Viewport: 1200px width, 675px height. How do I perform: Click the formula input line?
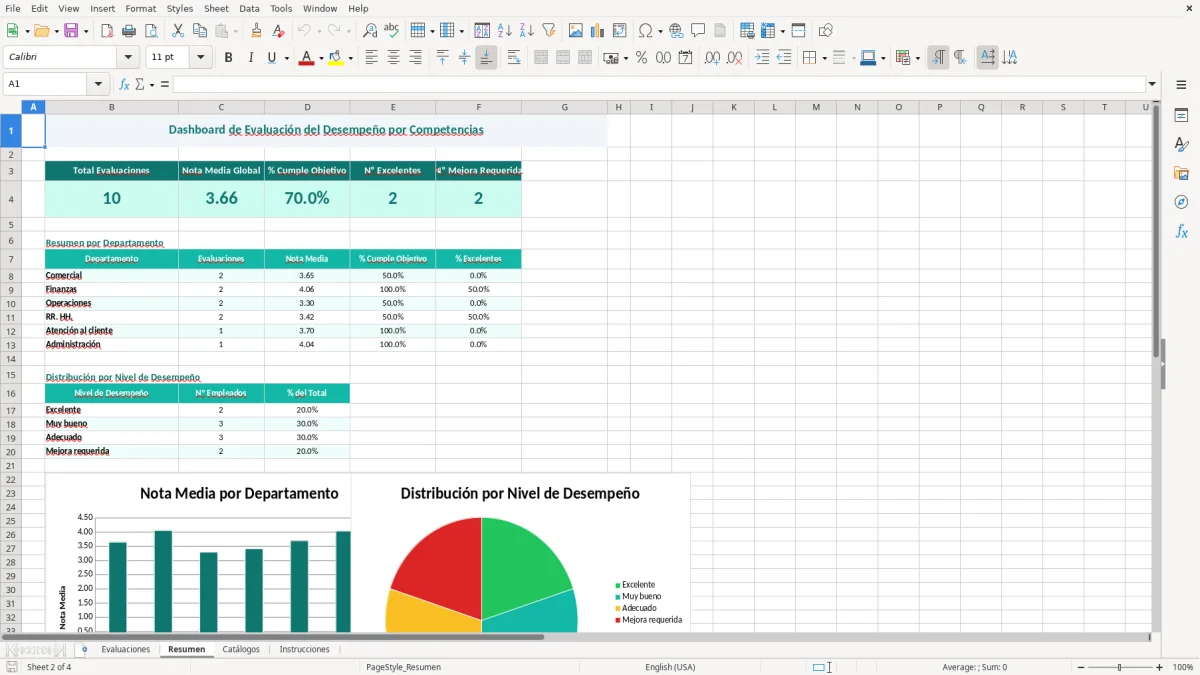pos(659,84)
